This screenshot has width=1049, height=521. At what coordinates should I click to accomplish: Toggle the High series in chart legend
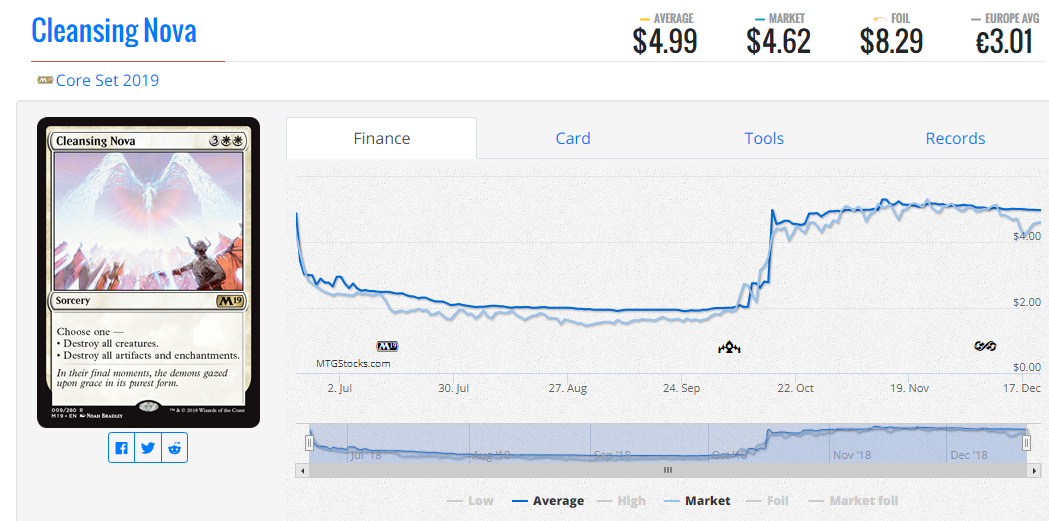622,500
